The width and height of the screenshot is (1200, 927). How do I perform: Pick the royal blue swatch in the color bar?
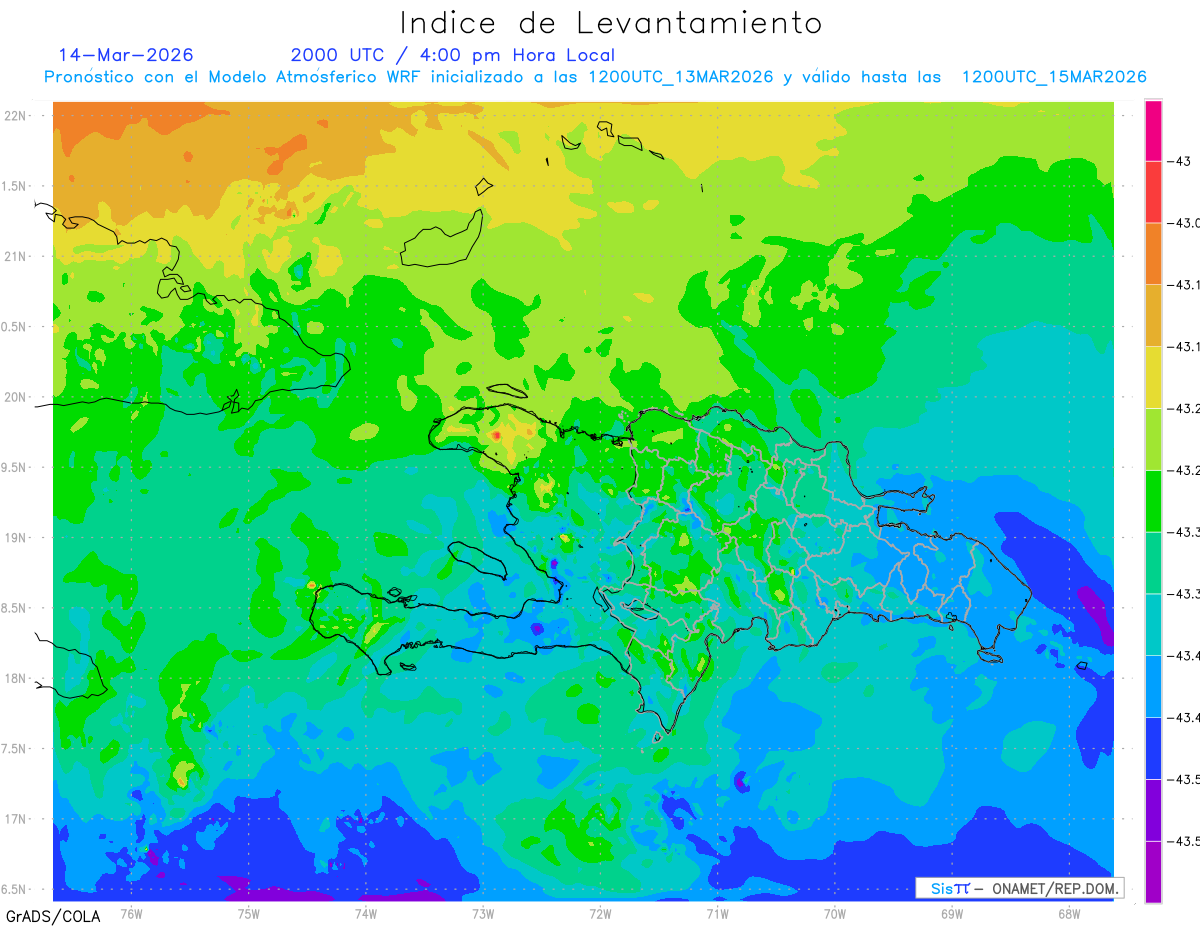pos(1153,747)
